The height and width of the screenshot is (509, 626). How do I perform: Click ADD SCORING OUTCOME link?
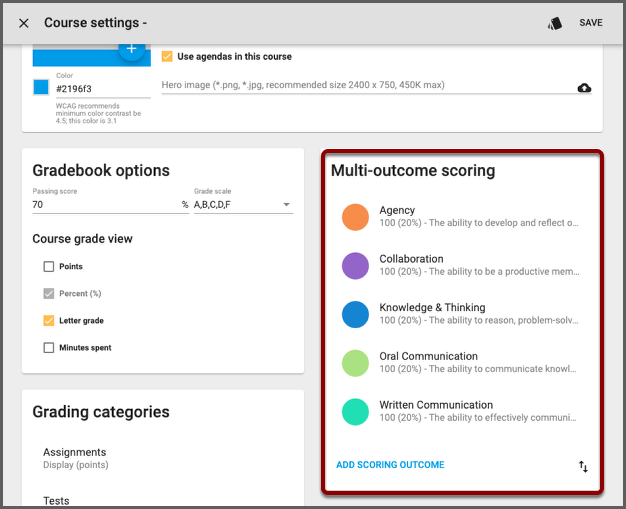pyautogui.click(x=390, y=465)
